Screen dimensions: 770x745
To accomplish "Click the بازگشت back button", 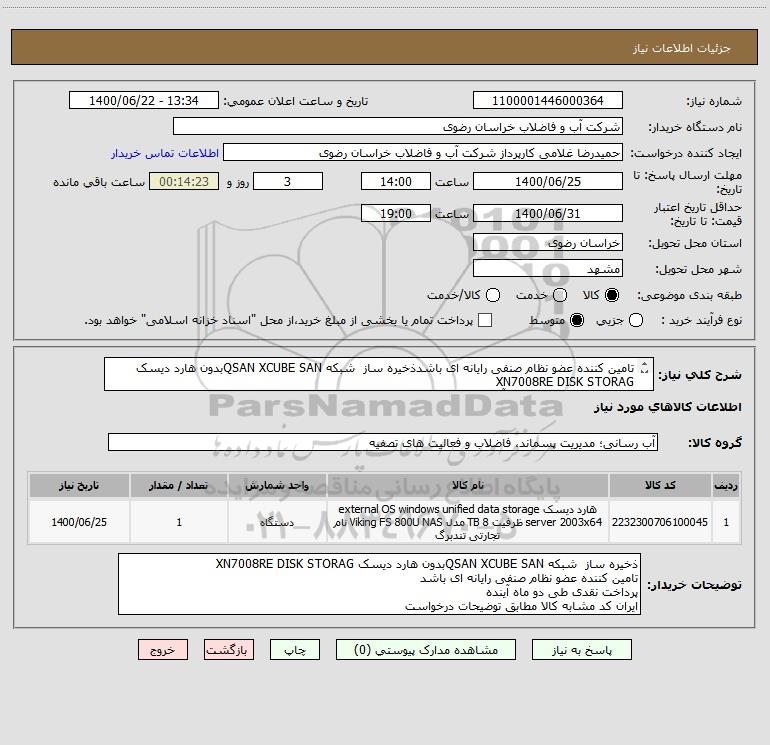I will click(229, 649).
